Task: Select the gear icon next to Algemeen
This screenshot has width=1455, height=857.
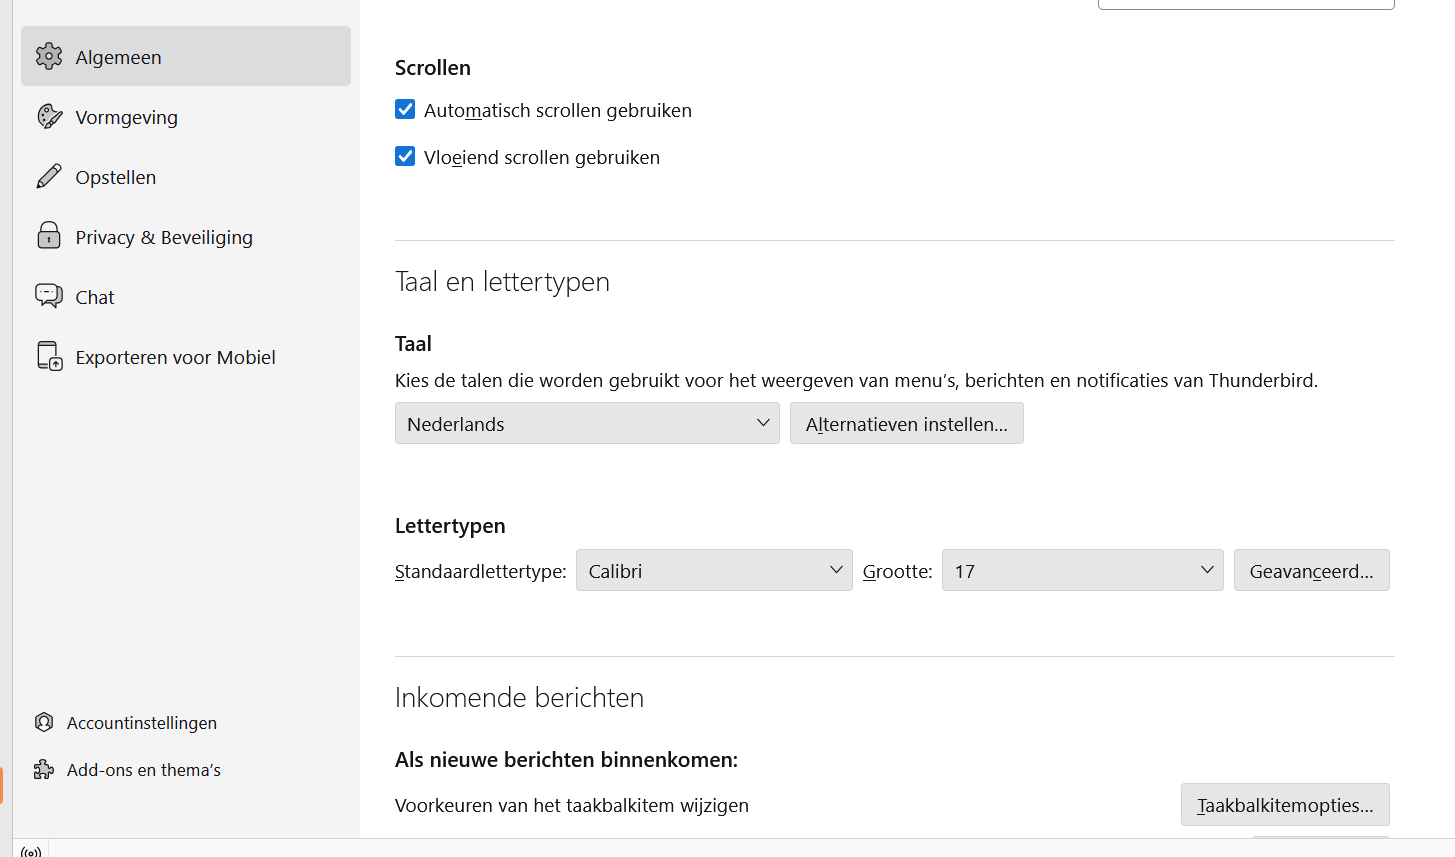Action: (47, 56)
